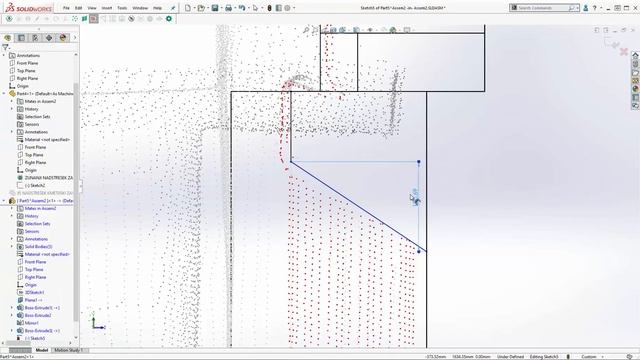640x360 pixels.
Task: Select PropertyManager tab
Action: [x=21, y=38]
